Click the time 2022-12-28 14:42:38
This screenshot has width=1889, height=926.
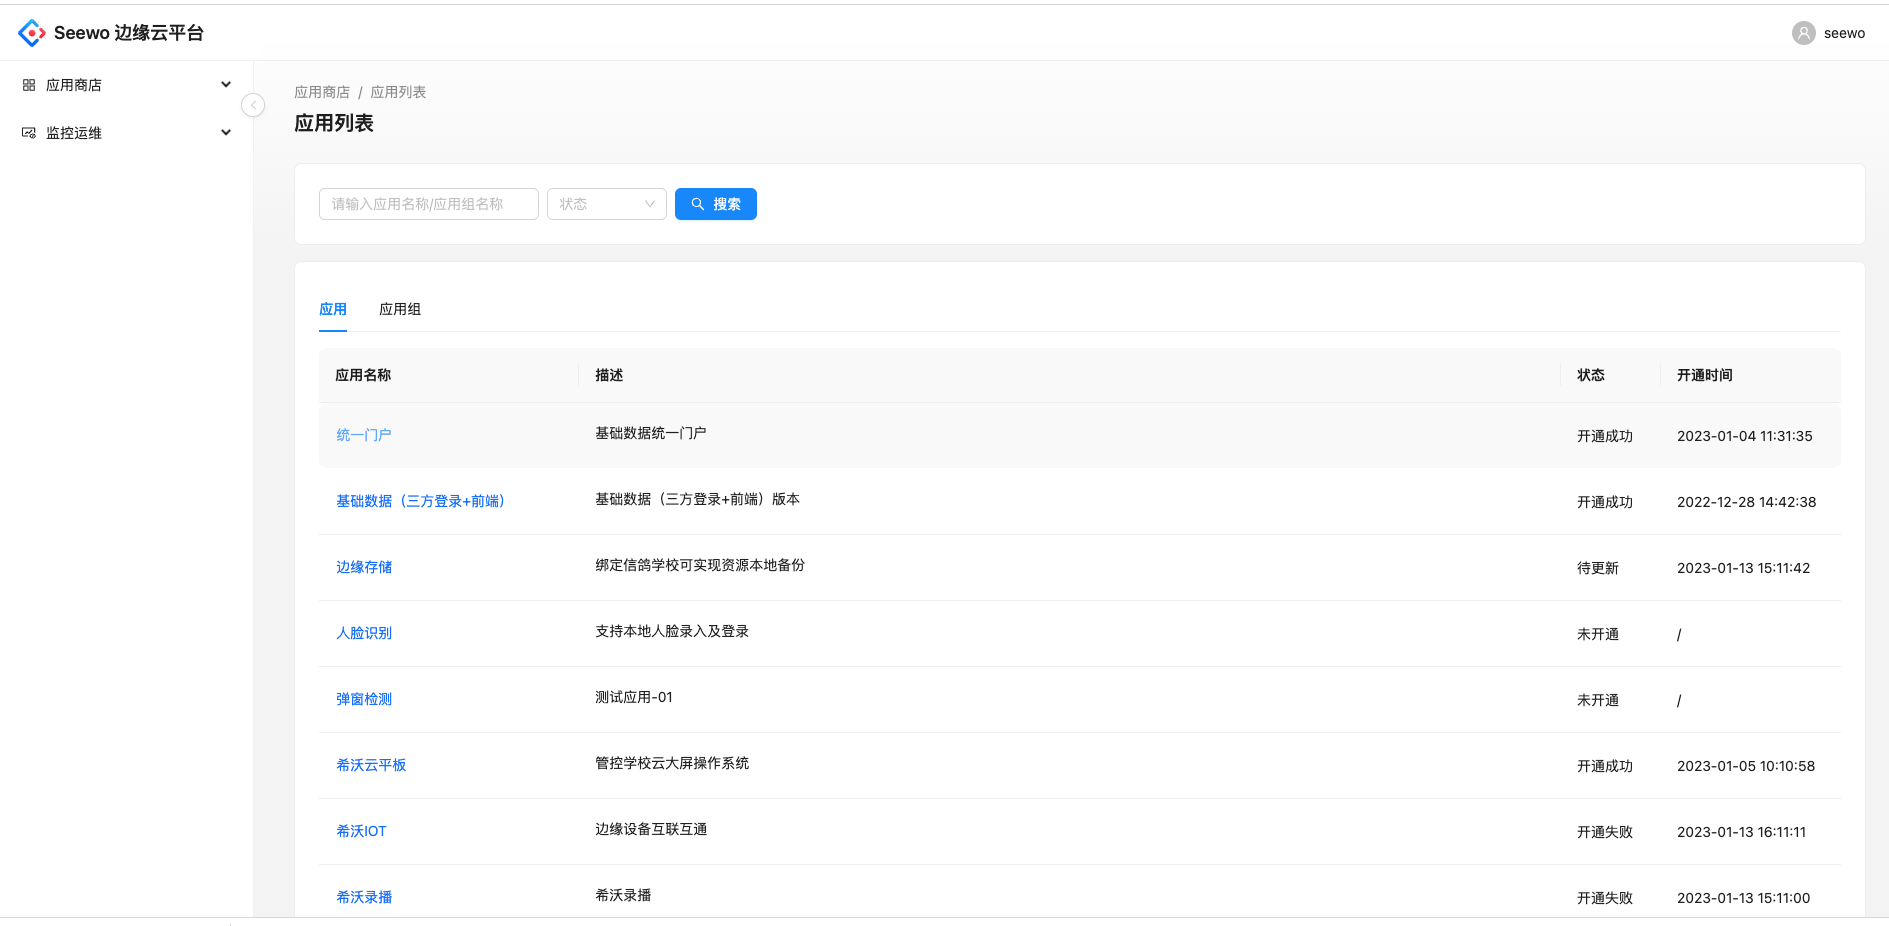(1747, 502)
